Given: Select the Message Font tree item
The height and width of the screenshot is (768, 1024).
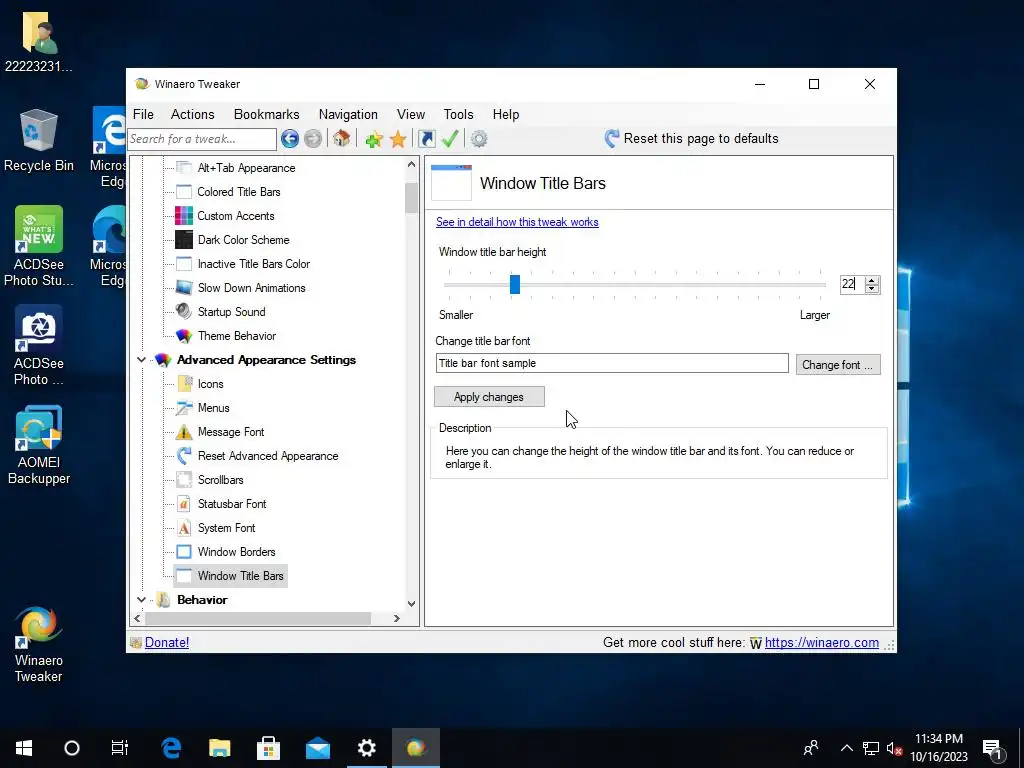Looking at the screenshot, I should (x=231, y=432).
